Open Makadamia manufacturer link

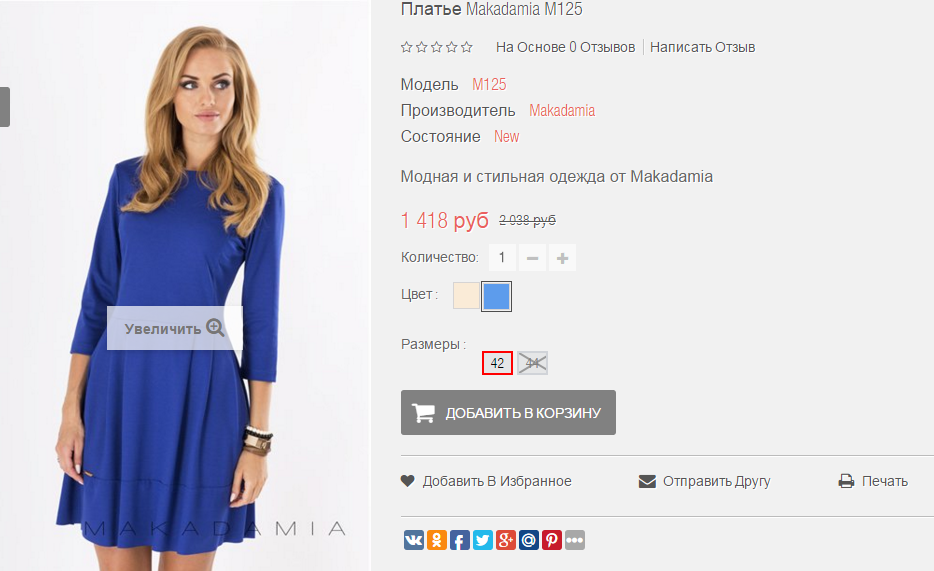pyautogui.click(x=562, y=111)
